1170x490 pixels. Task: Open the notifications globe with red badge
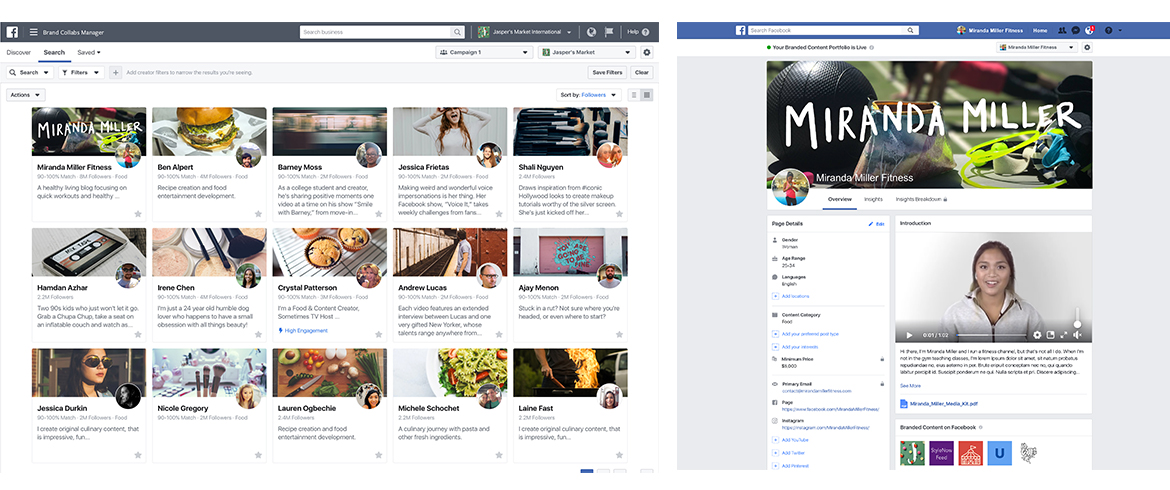[x=1089, y=31]
